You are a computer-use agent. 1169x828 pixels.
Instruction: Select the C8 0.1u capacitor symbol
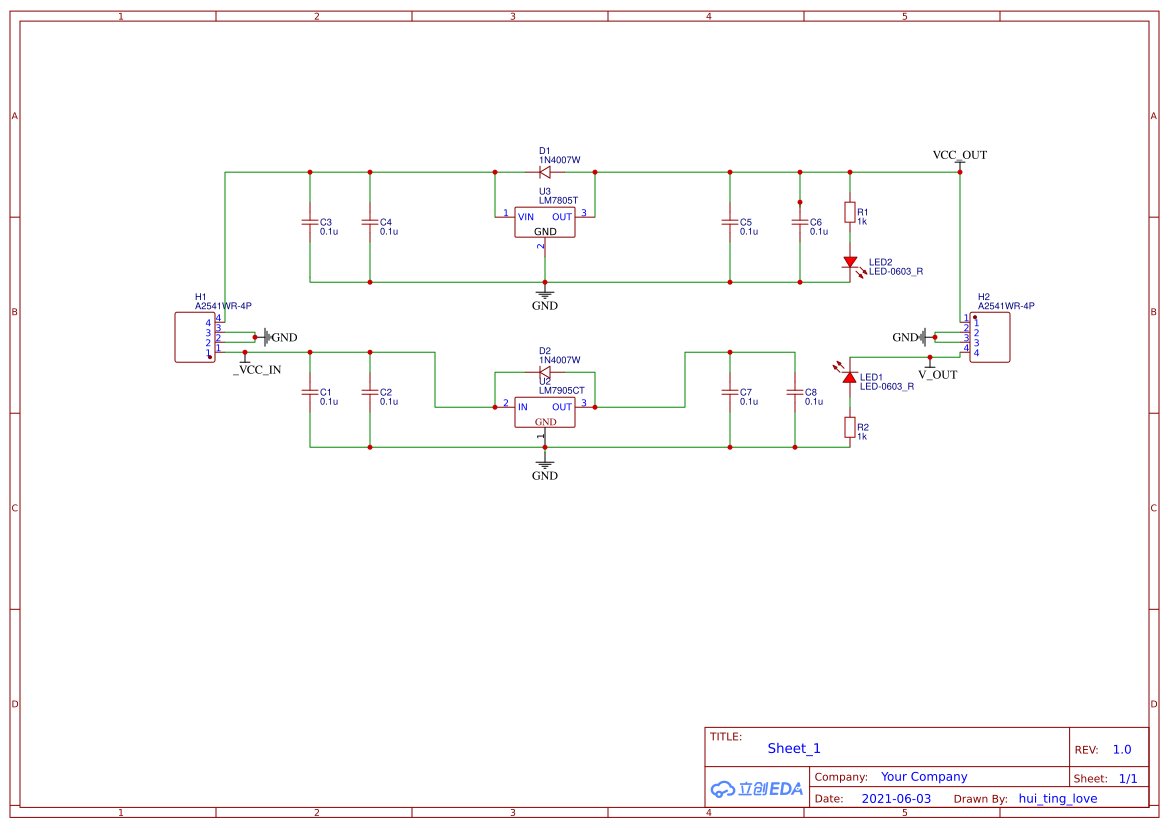coord(795,394)
